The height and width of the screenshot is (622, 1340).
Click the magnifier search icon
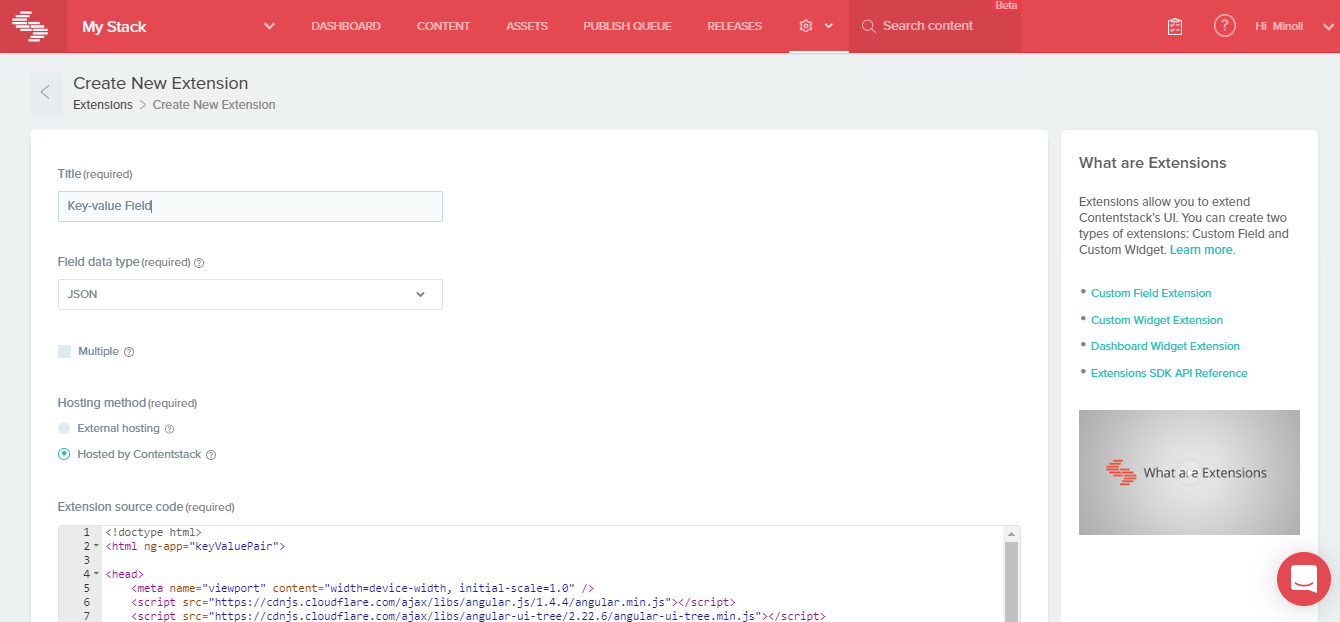click(x=868, y=26)
